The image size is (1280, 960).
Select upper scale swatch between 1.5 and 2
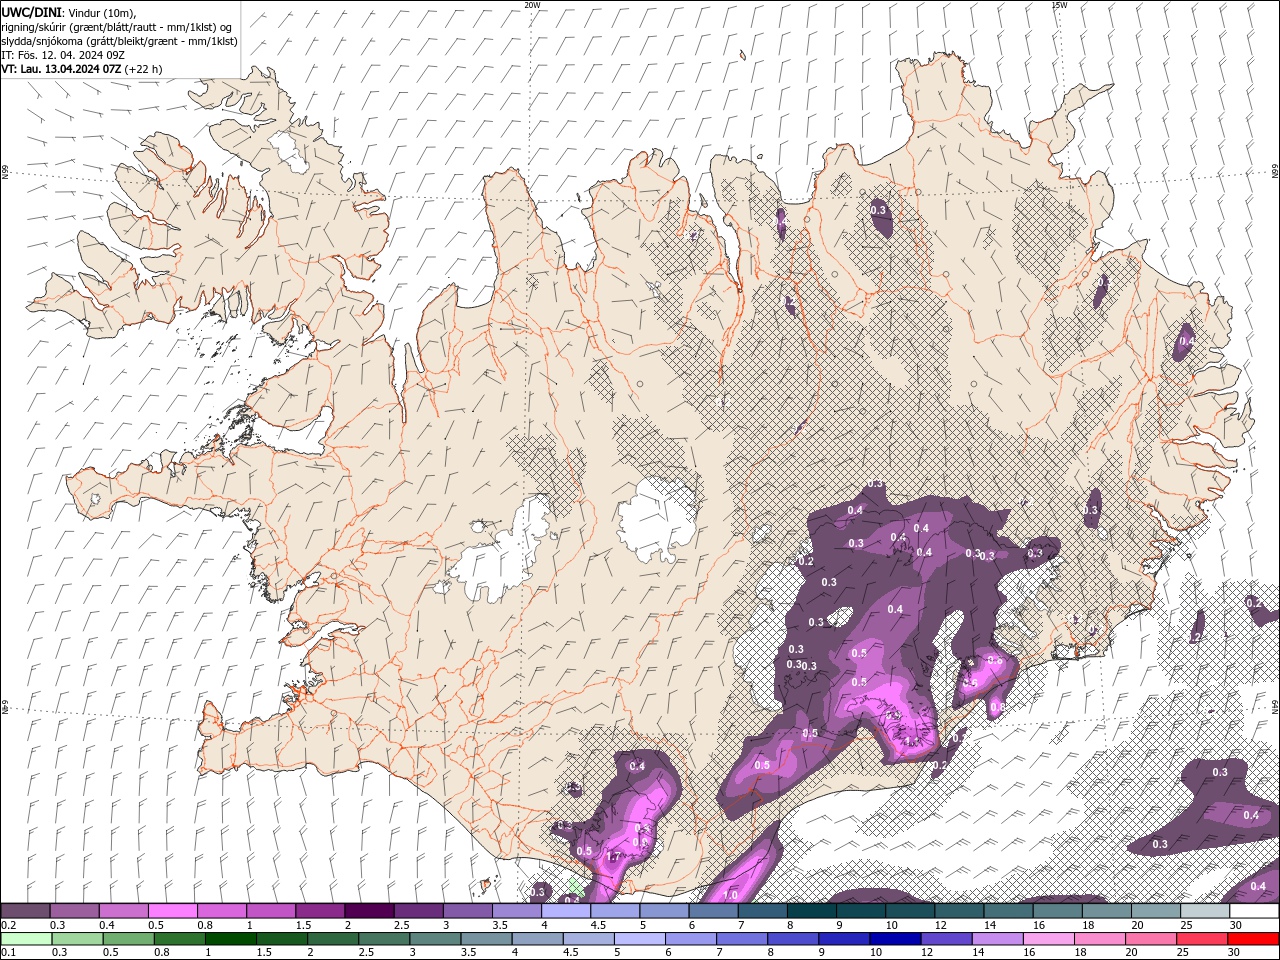[320, 911]
